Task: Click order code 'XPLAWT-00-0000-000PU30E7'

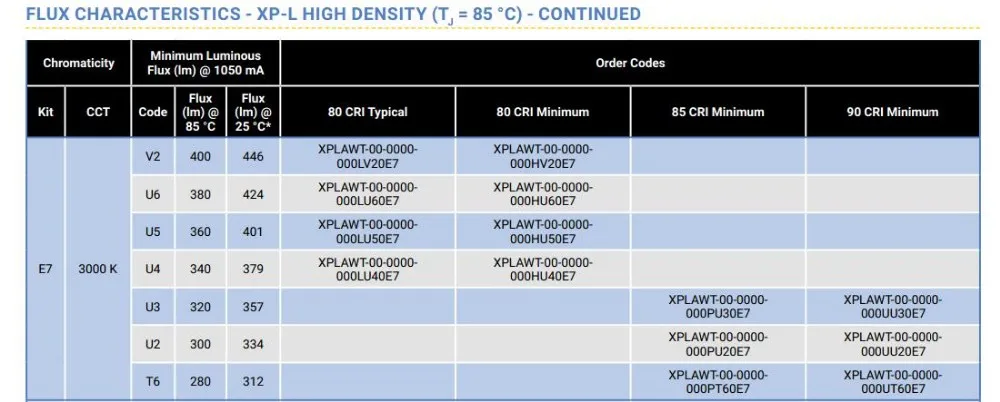Action: pyautogui.click(x=718, y=307)
